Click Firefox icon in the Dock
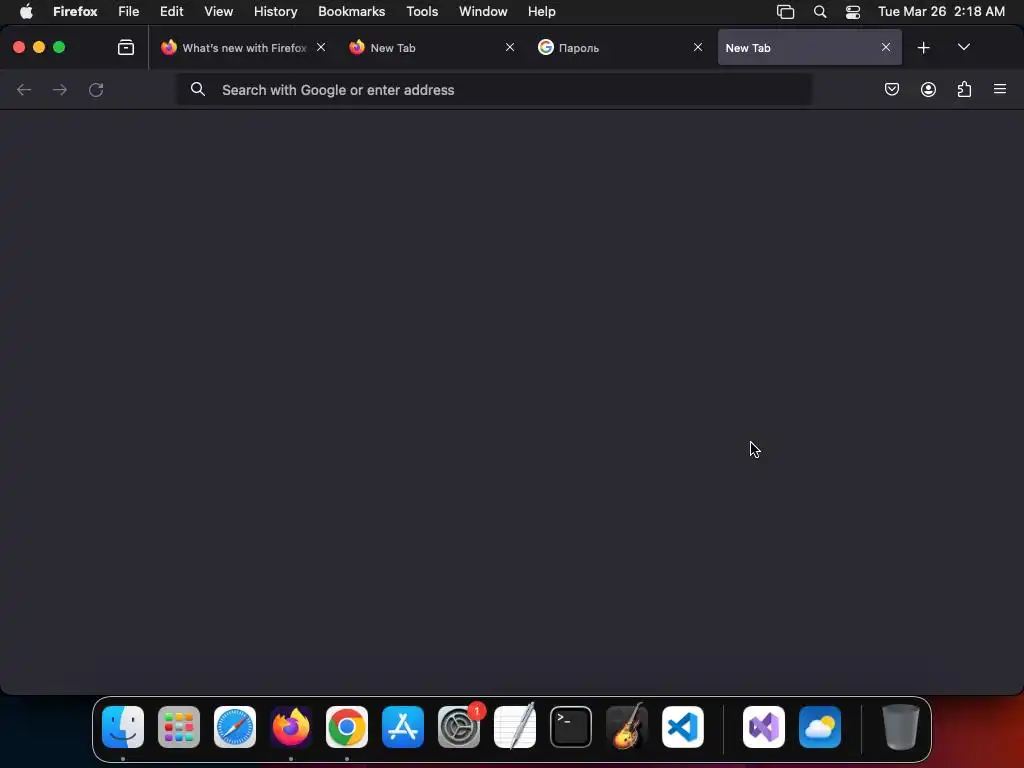Viewport: 1024px width, 768px height. point(291,727)
